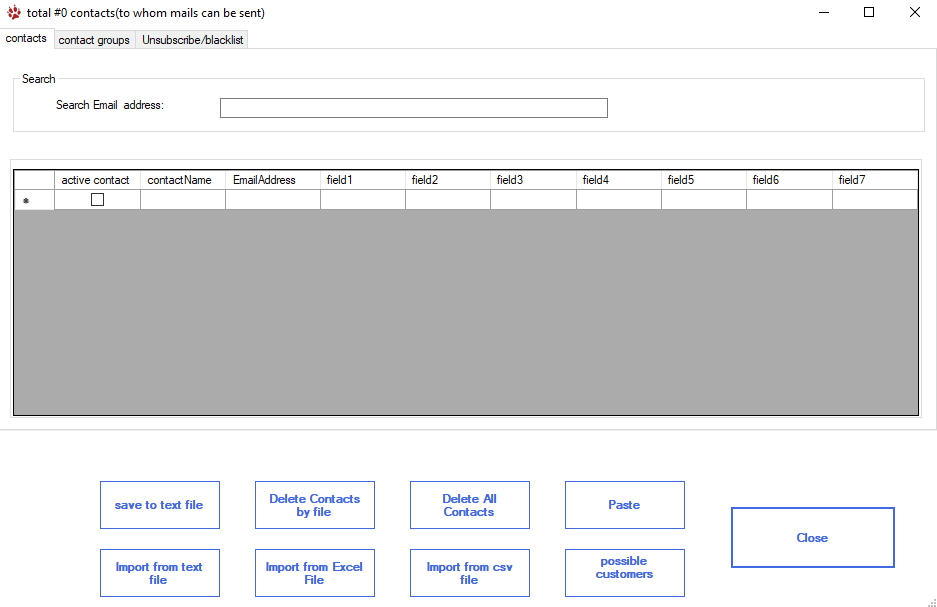Maximize the contacts window
Image resolution: width=937 pixels, height=607 pixels.
(x=868, y=13)
